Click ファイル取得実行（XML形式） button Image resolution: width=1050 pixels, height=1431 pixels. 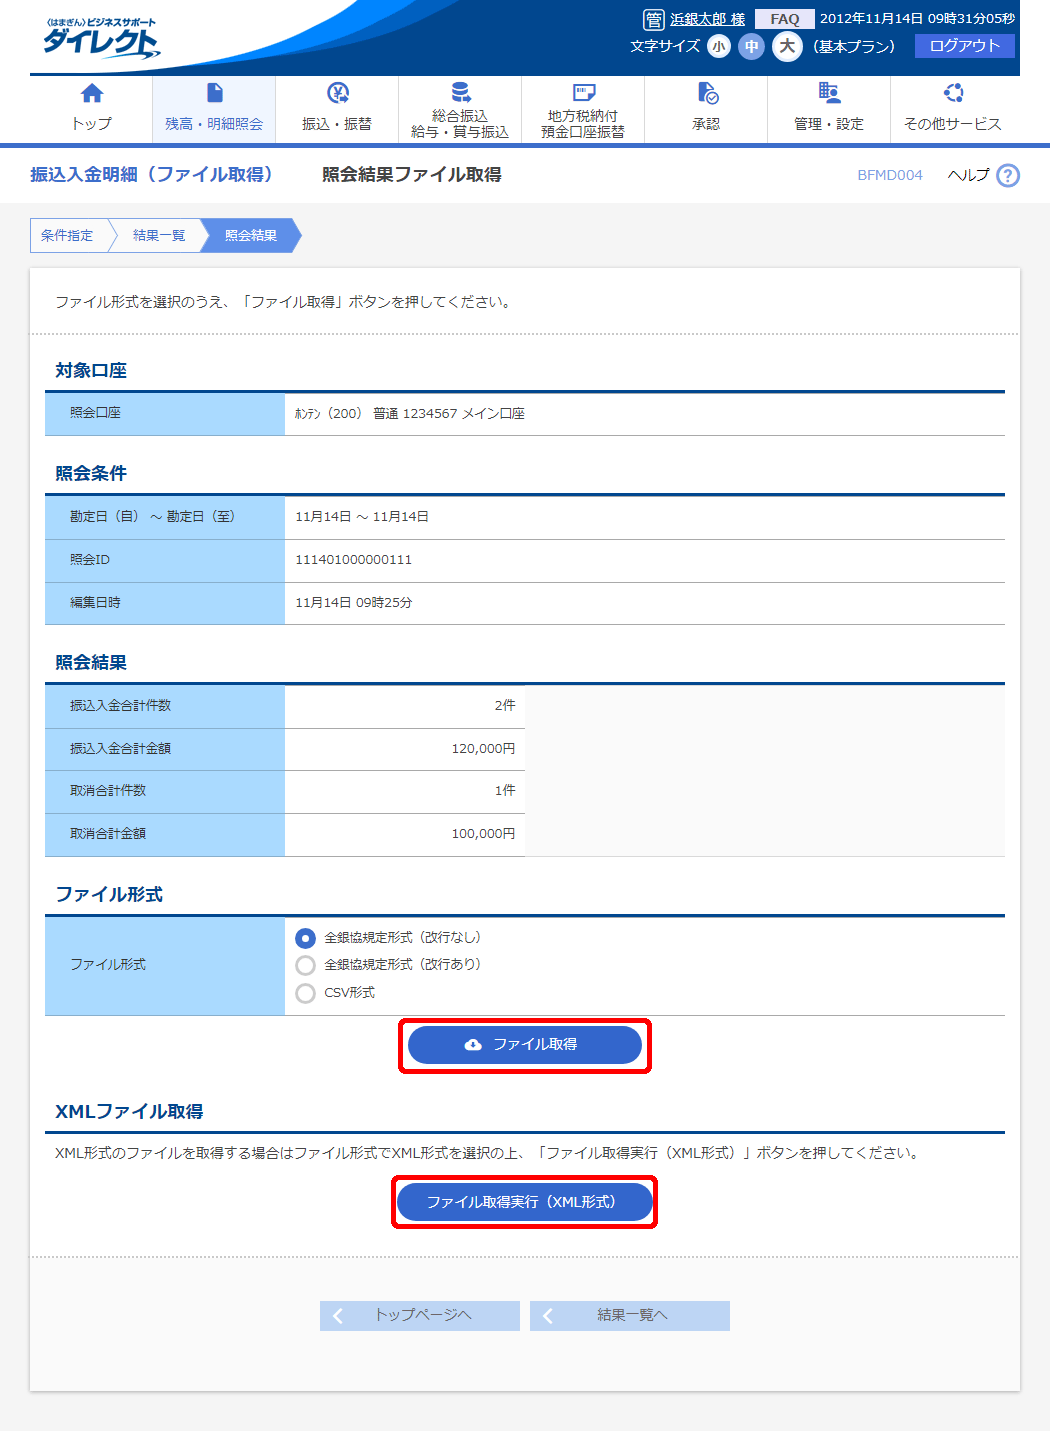(524, 1202)
